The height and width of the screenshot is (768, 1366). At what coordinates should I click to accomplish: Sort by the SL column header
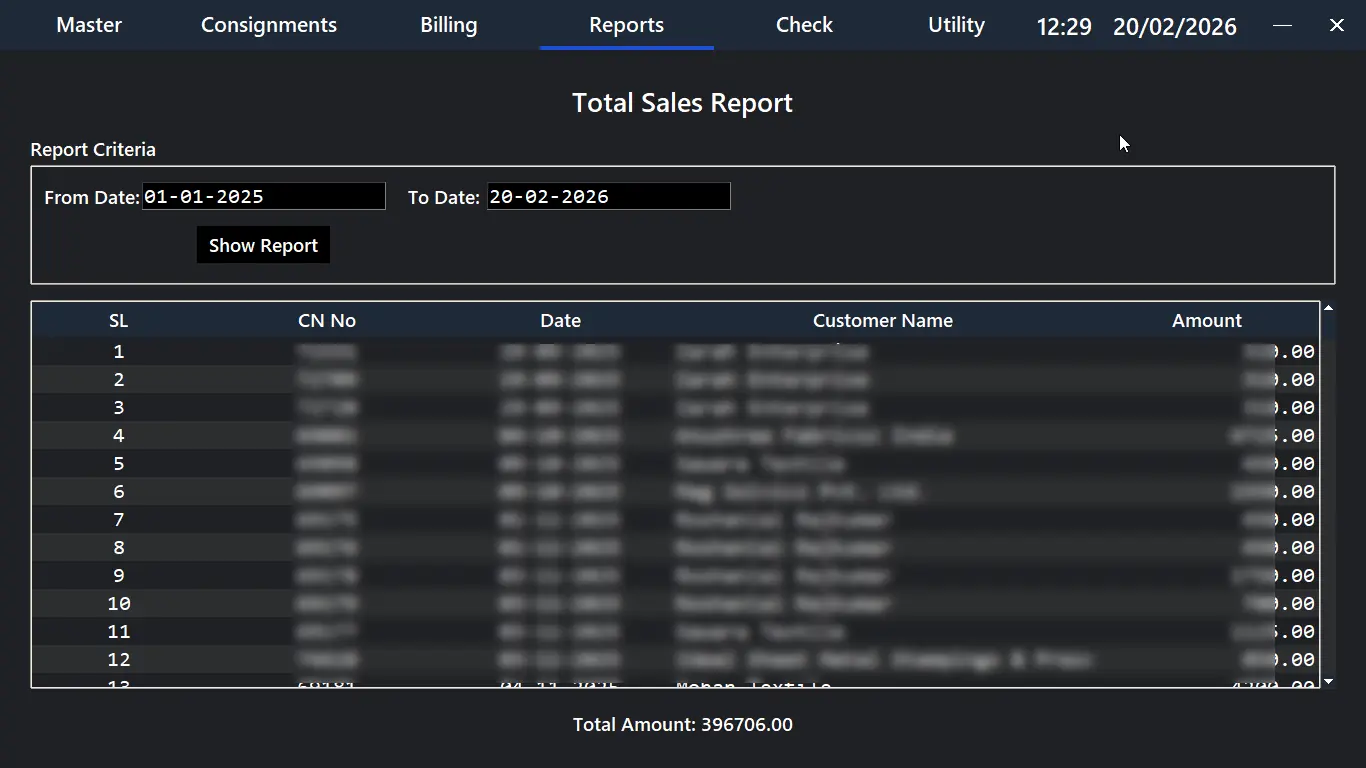(119, 321)
